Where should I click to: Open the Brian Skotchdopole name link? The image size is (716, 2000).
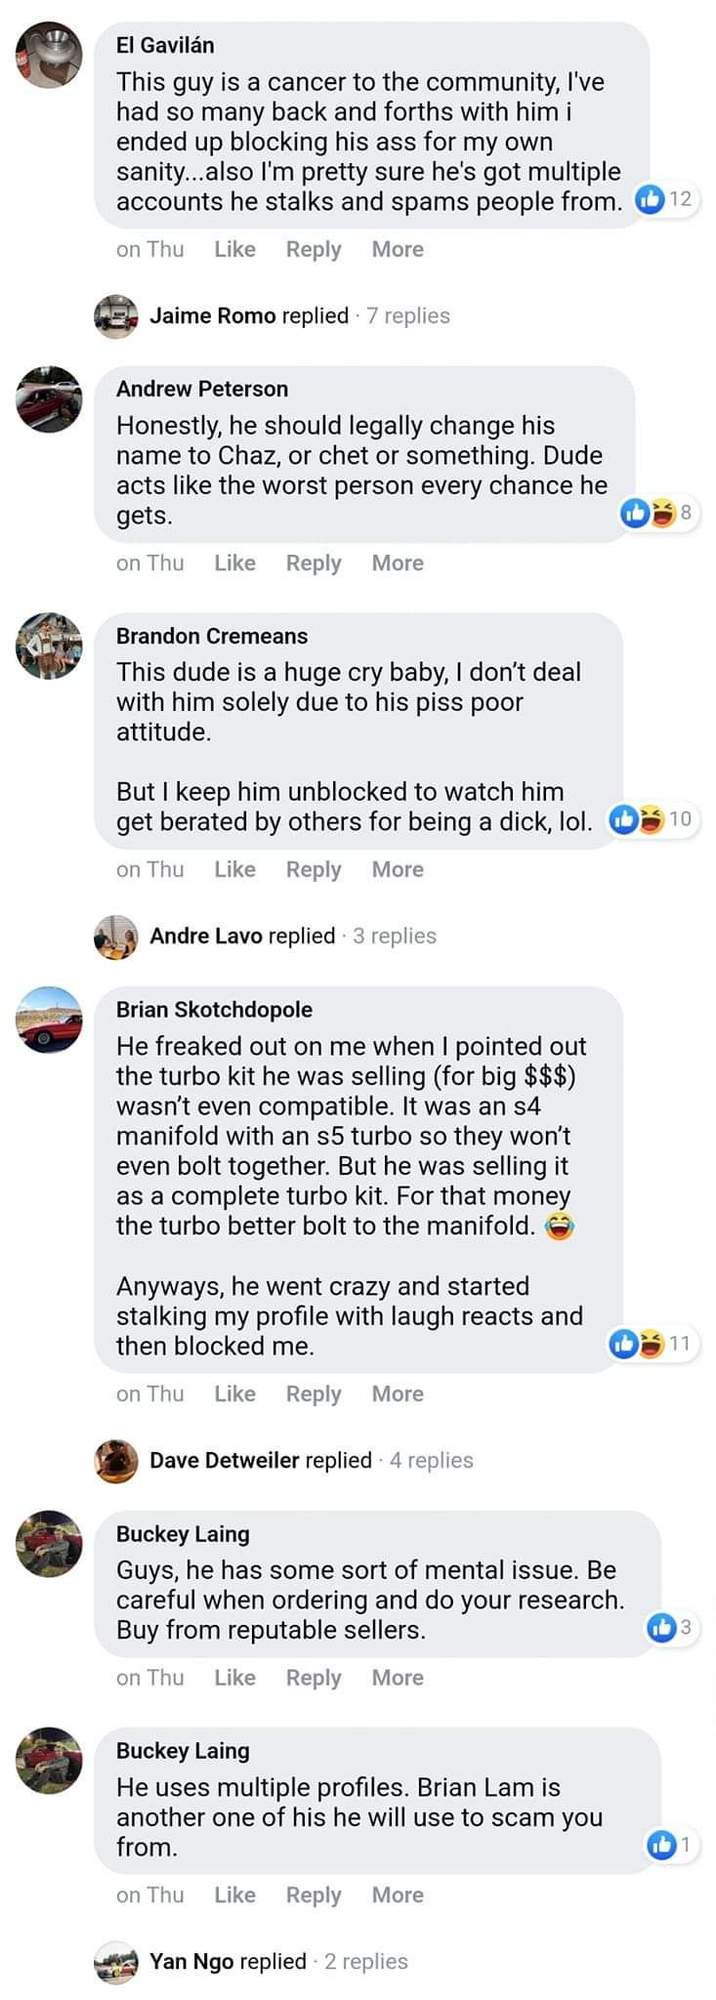[x=214, y=1010]
